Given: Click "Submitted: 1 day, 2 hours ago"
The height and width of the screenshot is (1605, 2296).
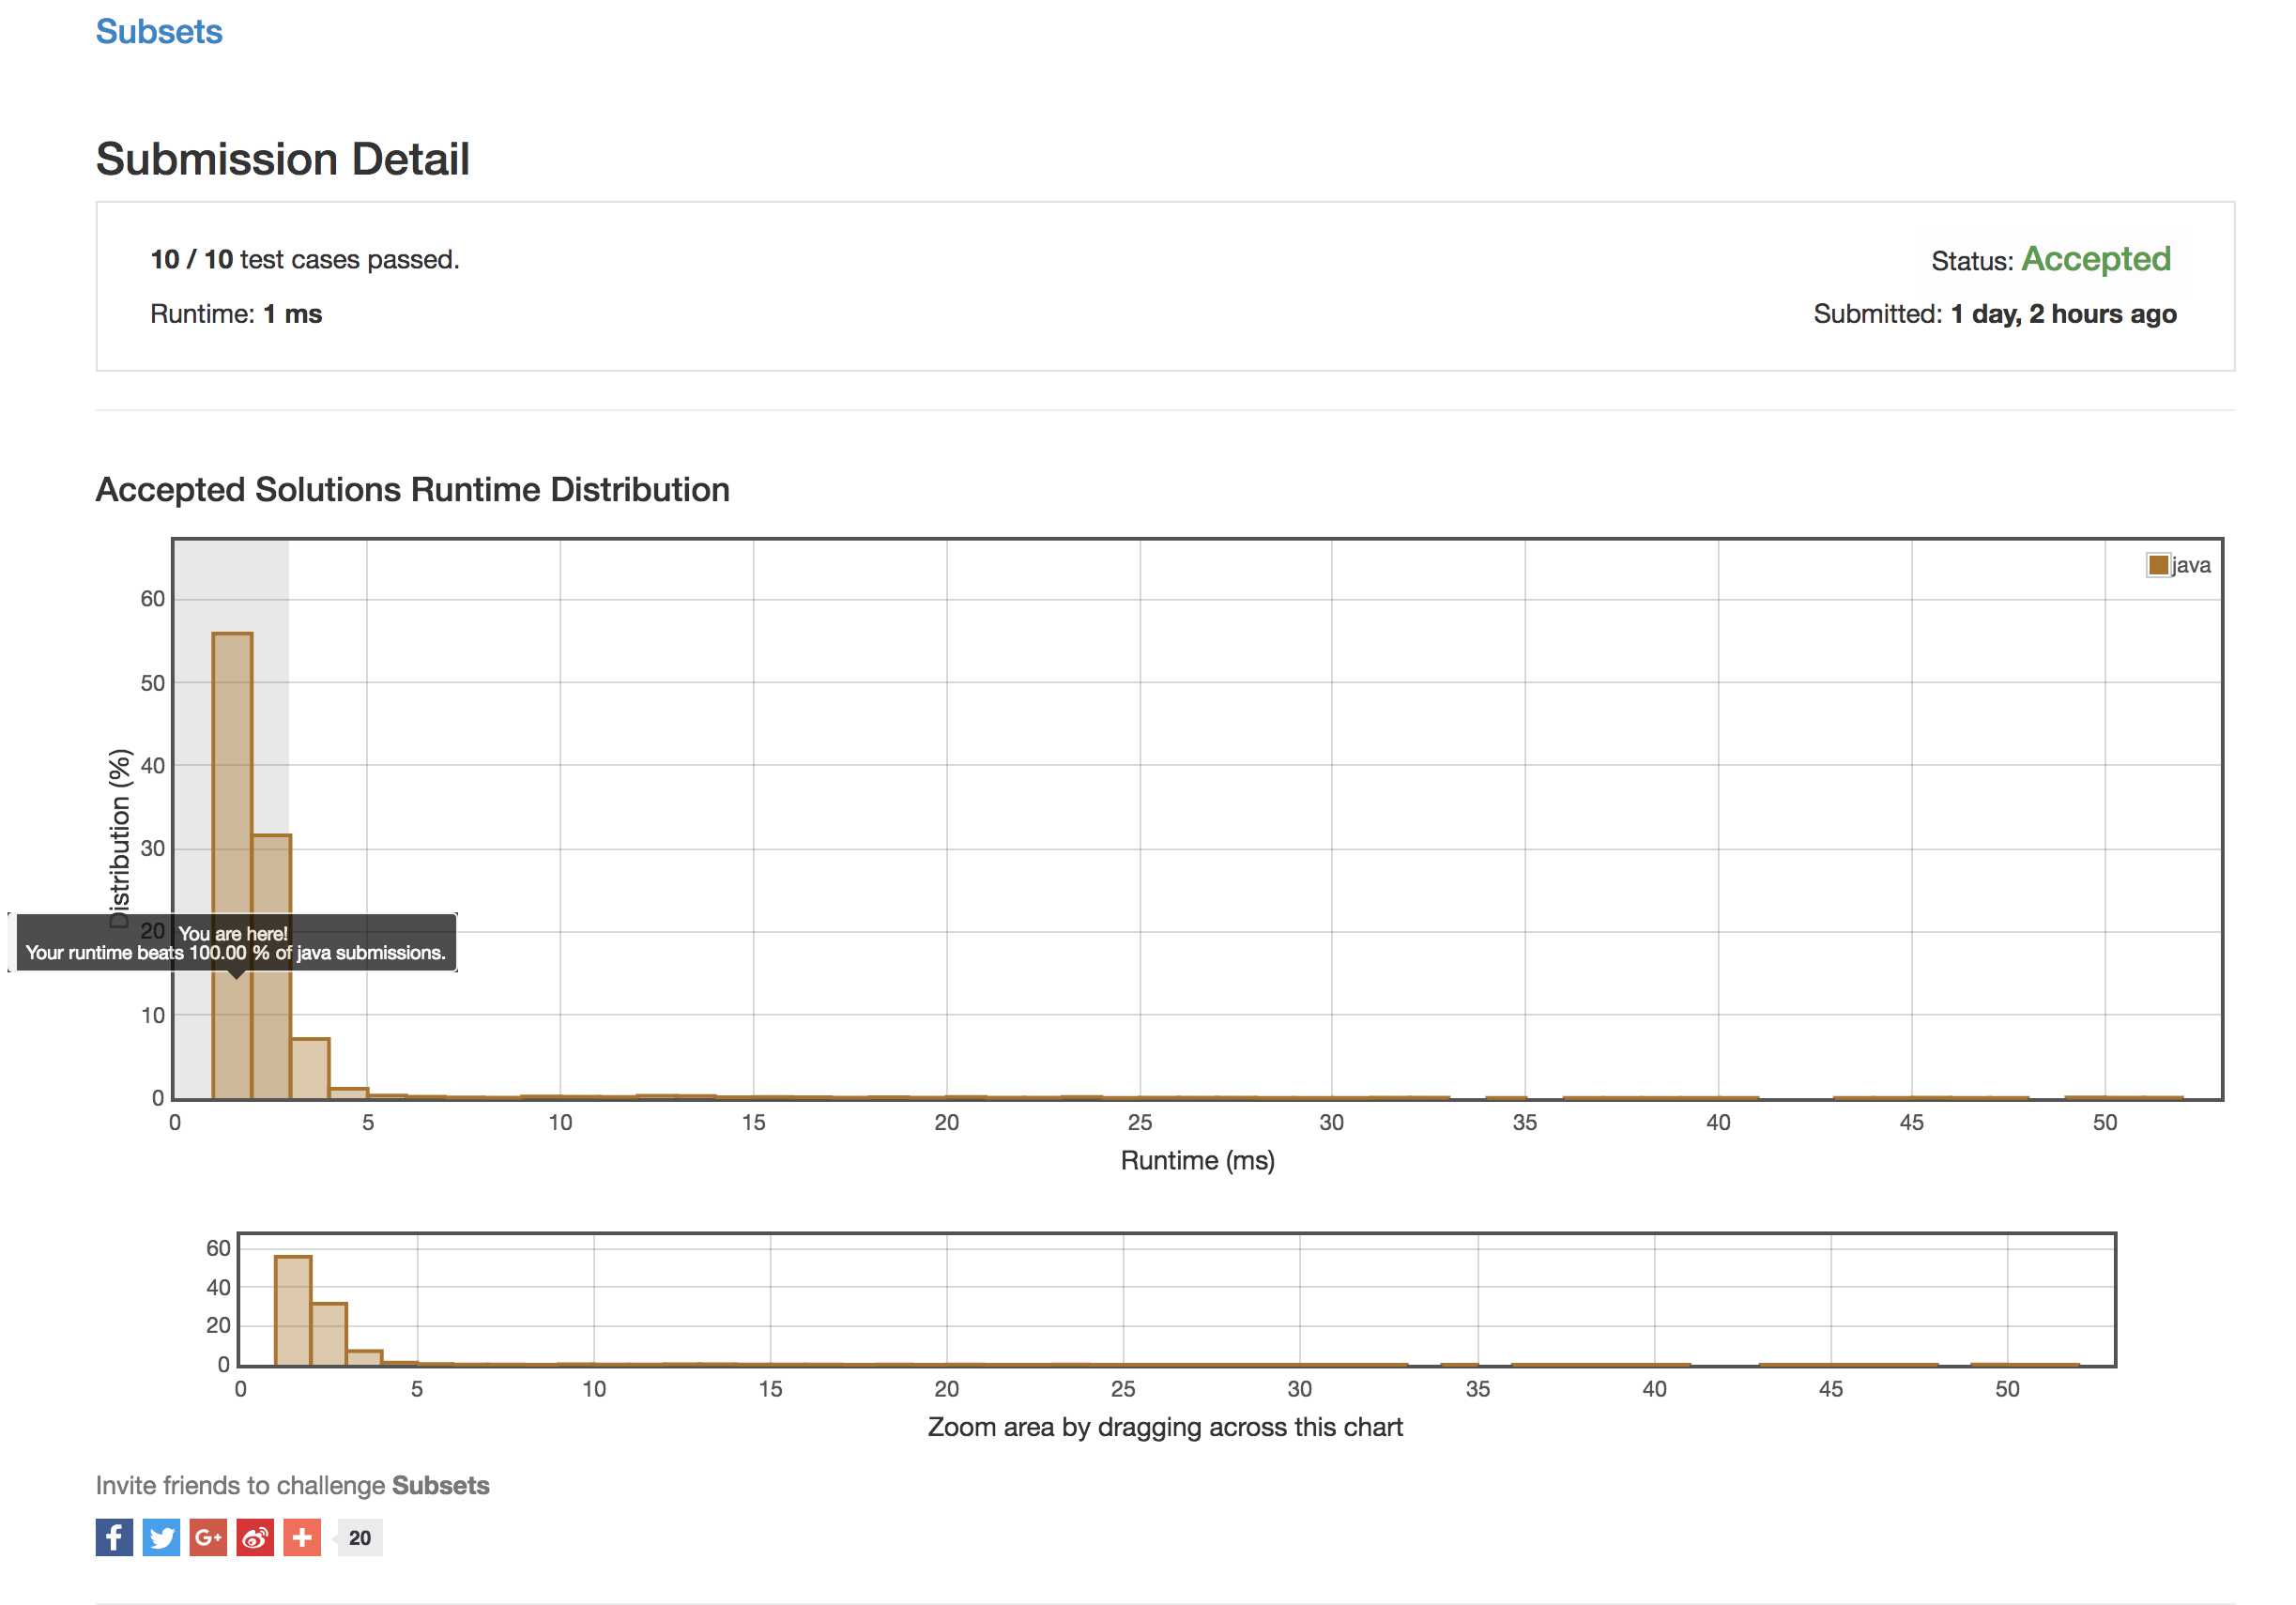Looking at the screenshot, I should [1995, 314].
